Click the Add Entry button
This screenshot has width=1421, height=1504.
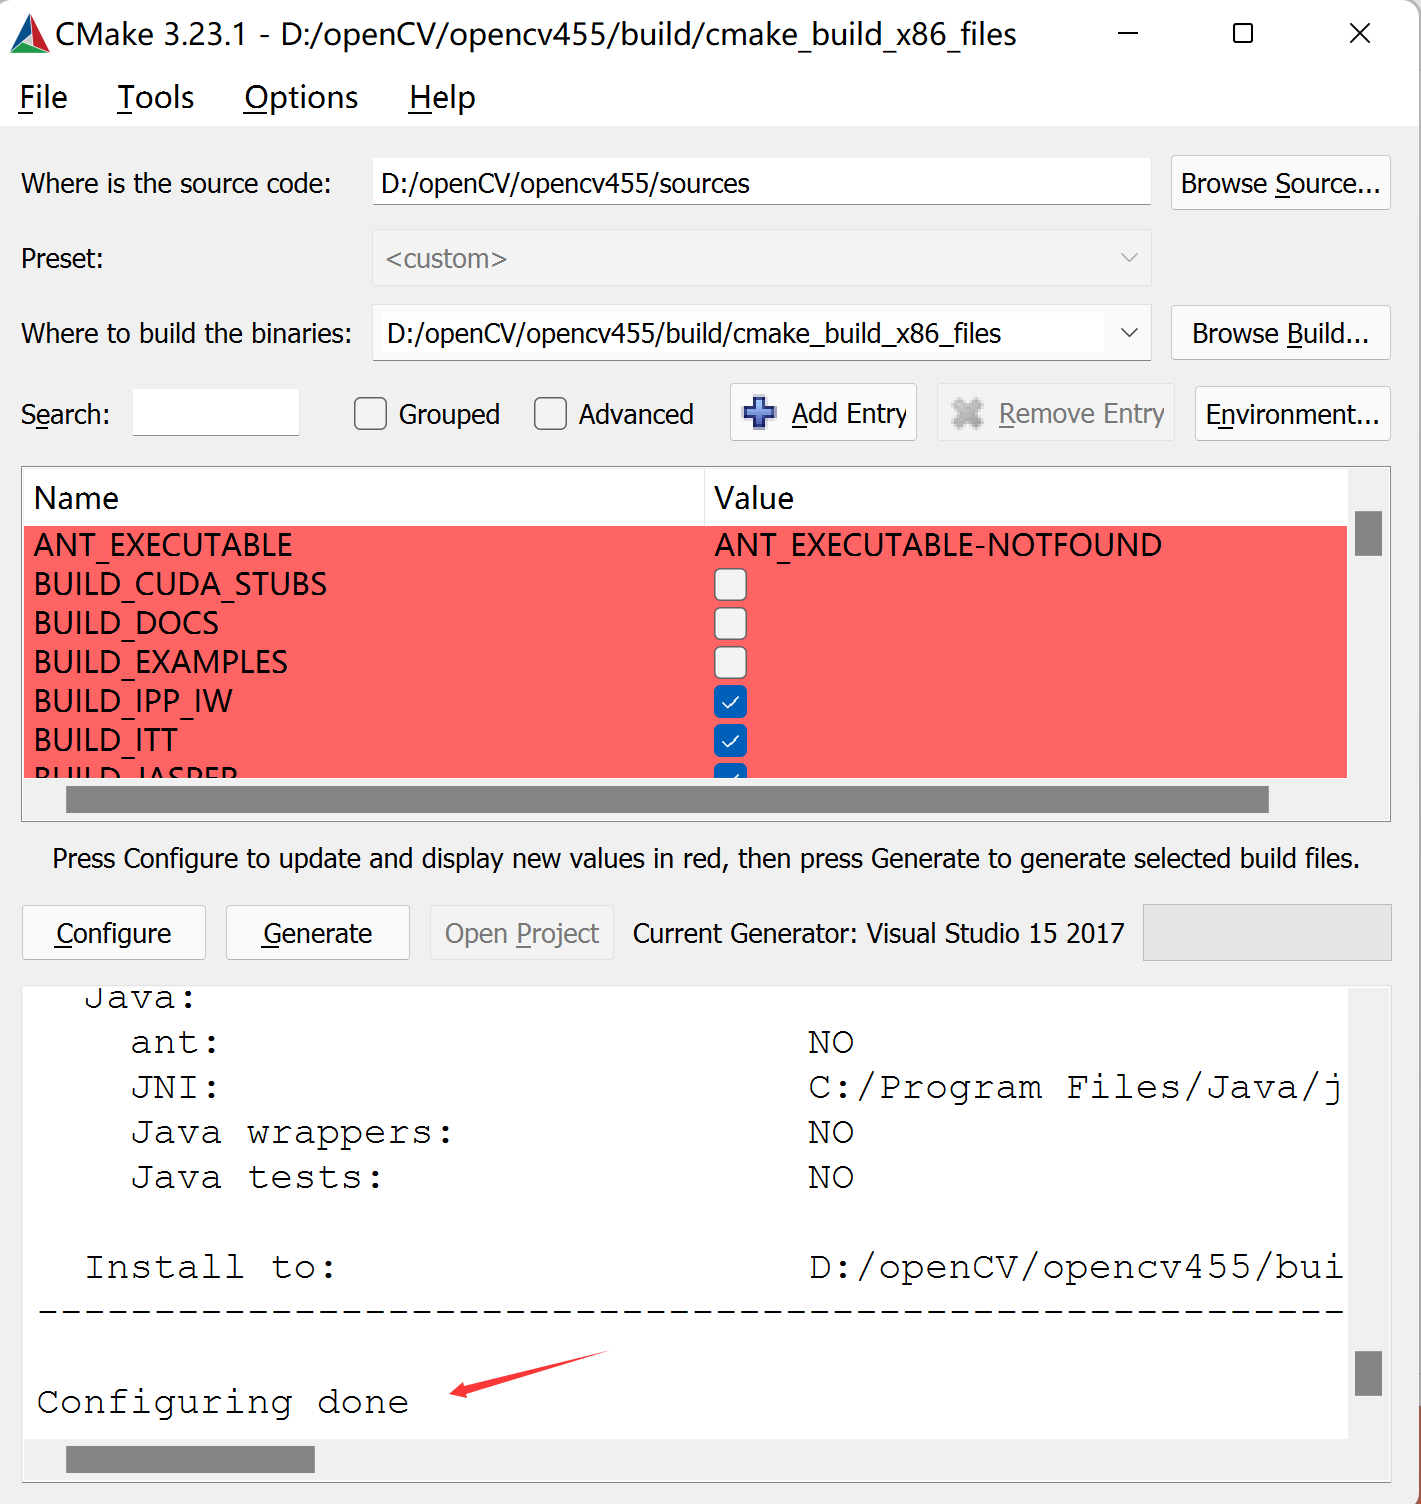823,412
